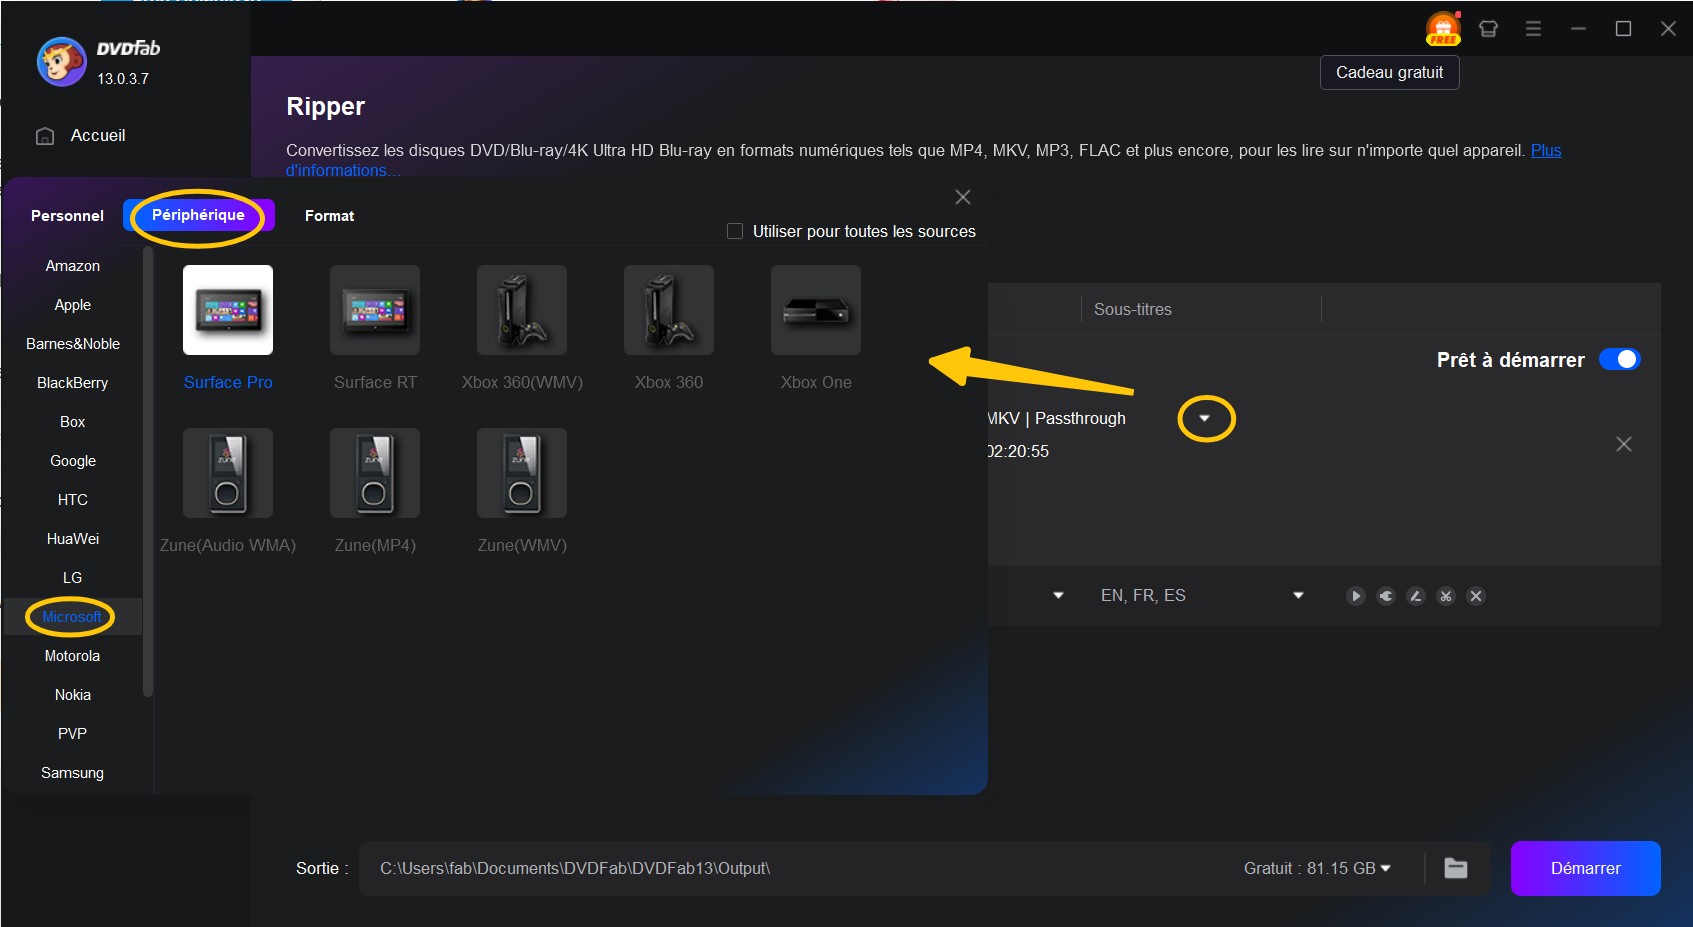The height and width of the screenshot is (927, 1693).
Task: Open the free space dropdown next to 81.15 GB
Action: point(1385,868)
